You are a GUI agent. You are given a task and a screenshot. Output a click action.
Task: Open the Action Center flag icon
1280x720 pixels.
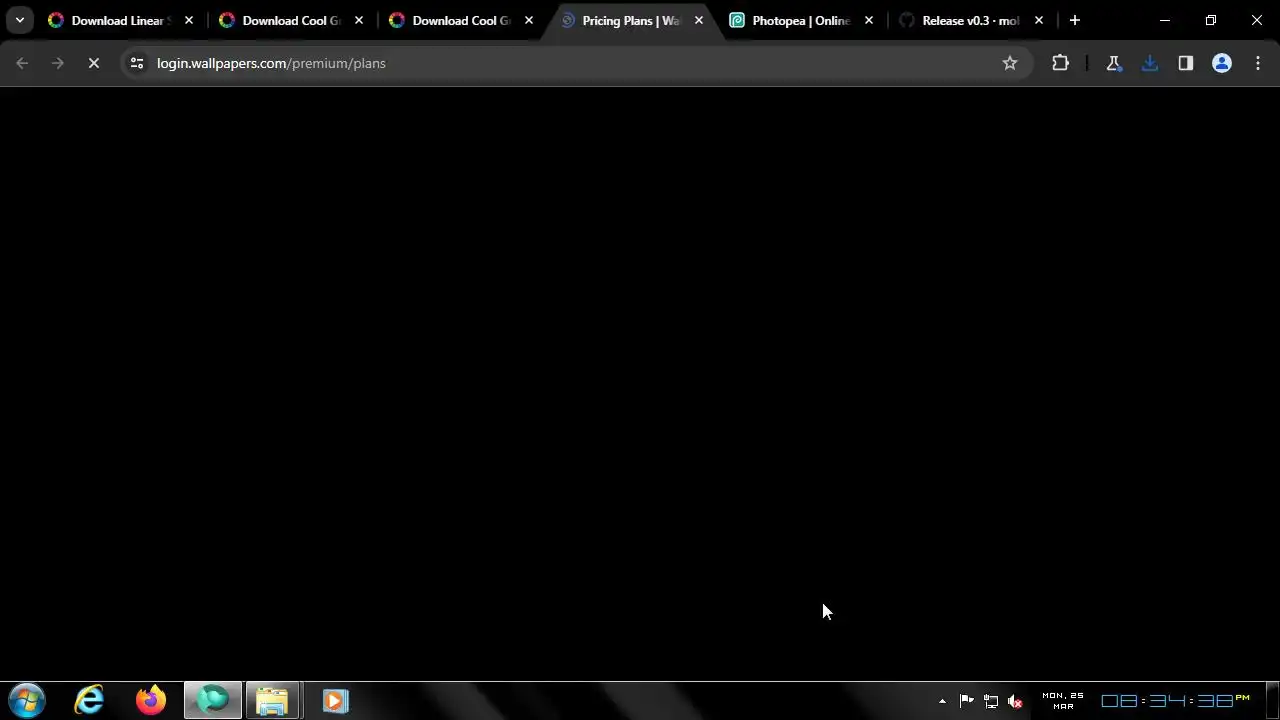pyautogui.click(x=967, y=701)
